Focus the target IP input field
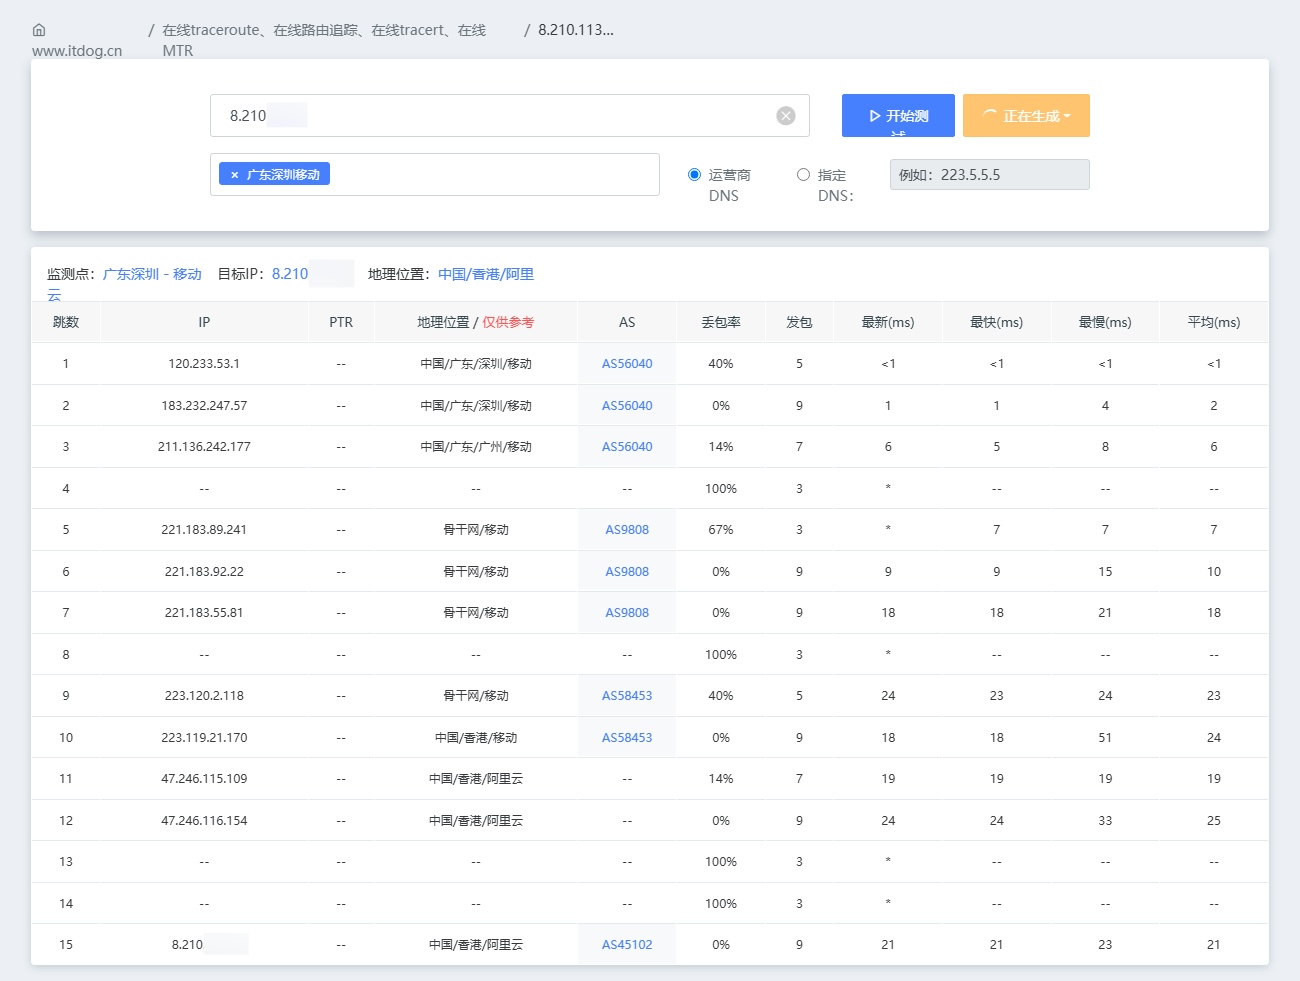This screenshot has height=981, width=1300. tap(510, 116)
